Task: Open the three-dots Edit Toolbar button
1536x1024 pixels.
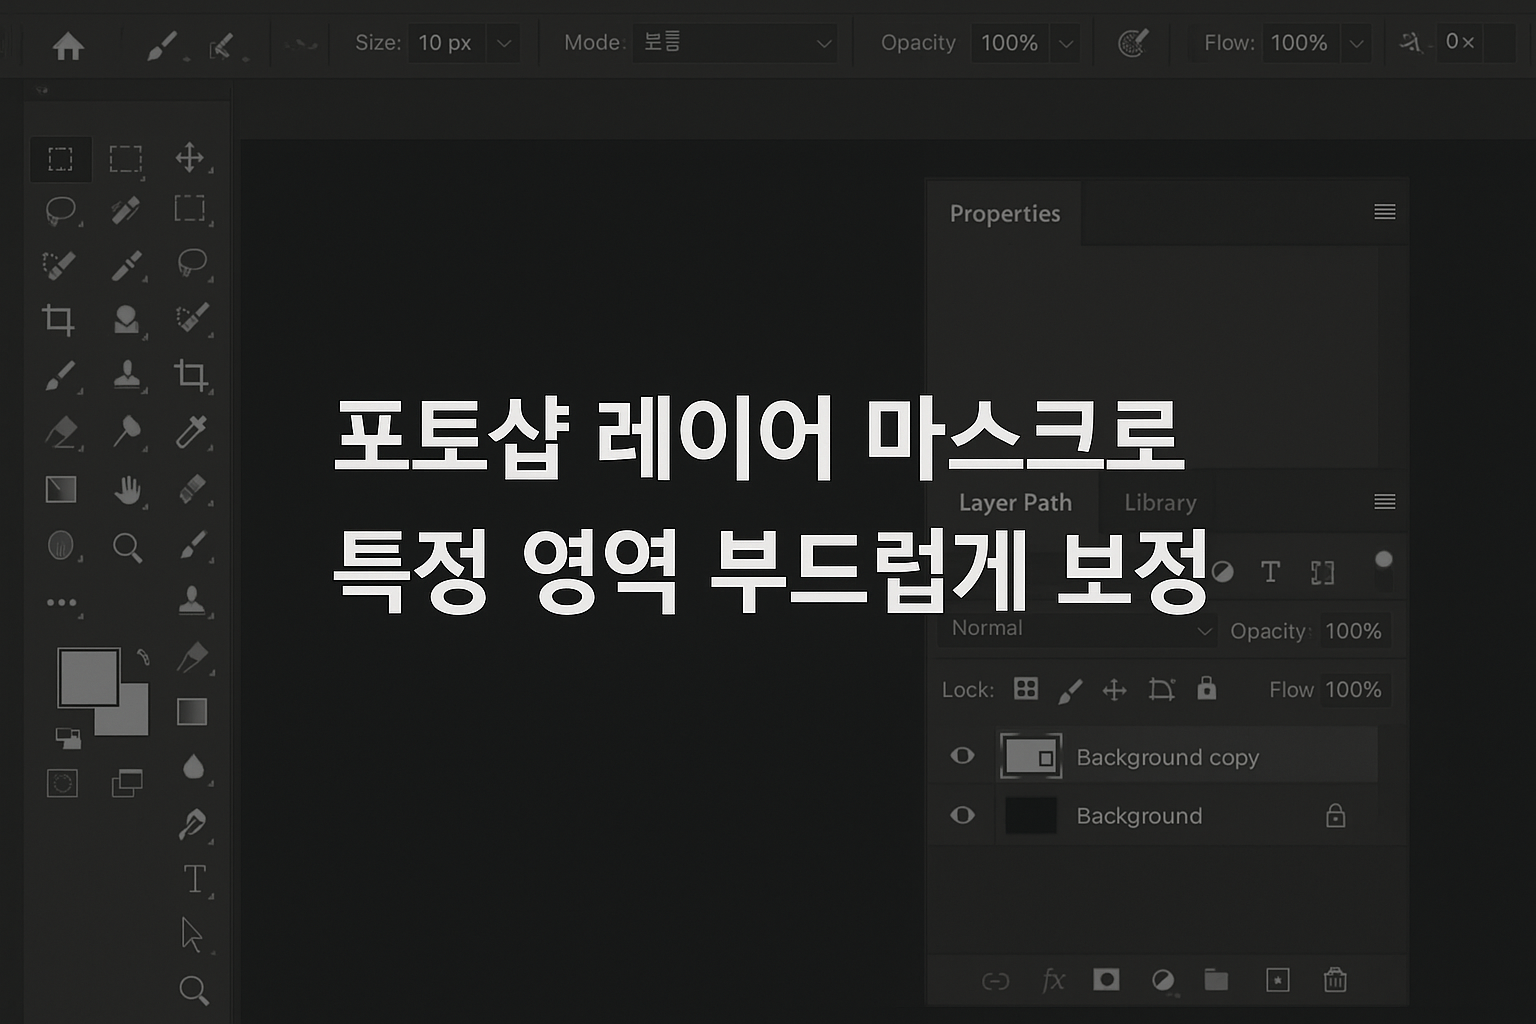Action: [62, 603]
